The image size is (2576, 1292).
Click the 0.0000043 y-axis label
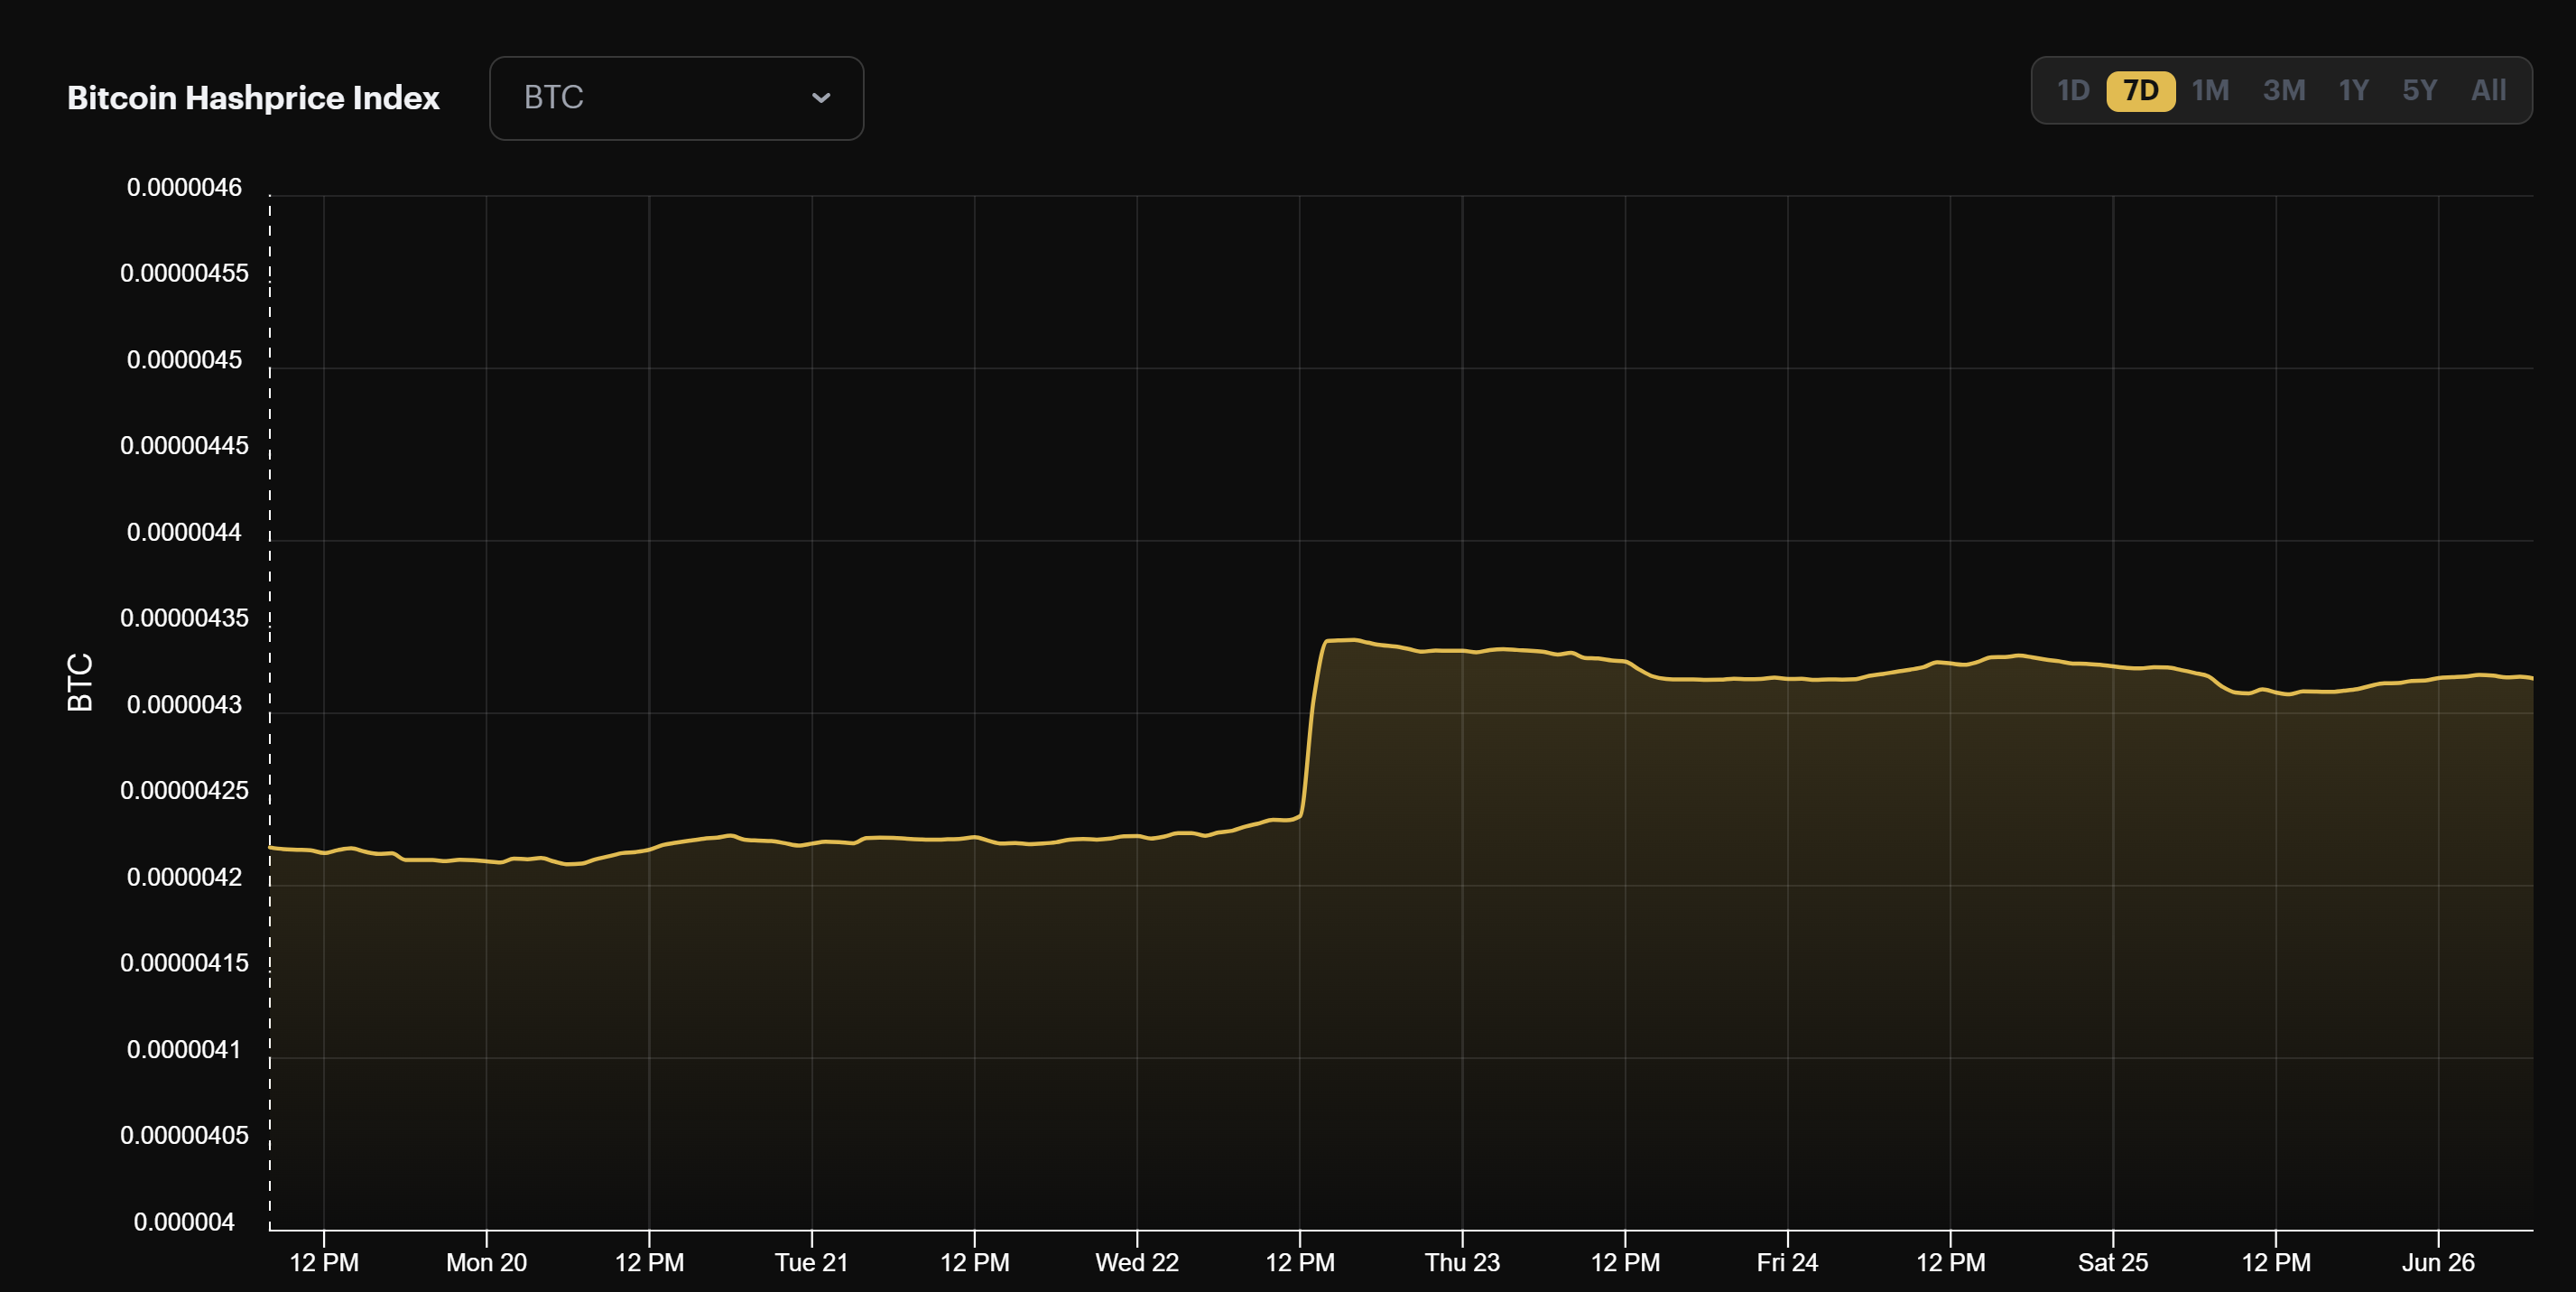[x=184, y=704]
